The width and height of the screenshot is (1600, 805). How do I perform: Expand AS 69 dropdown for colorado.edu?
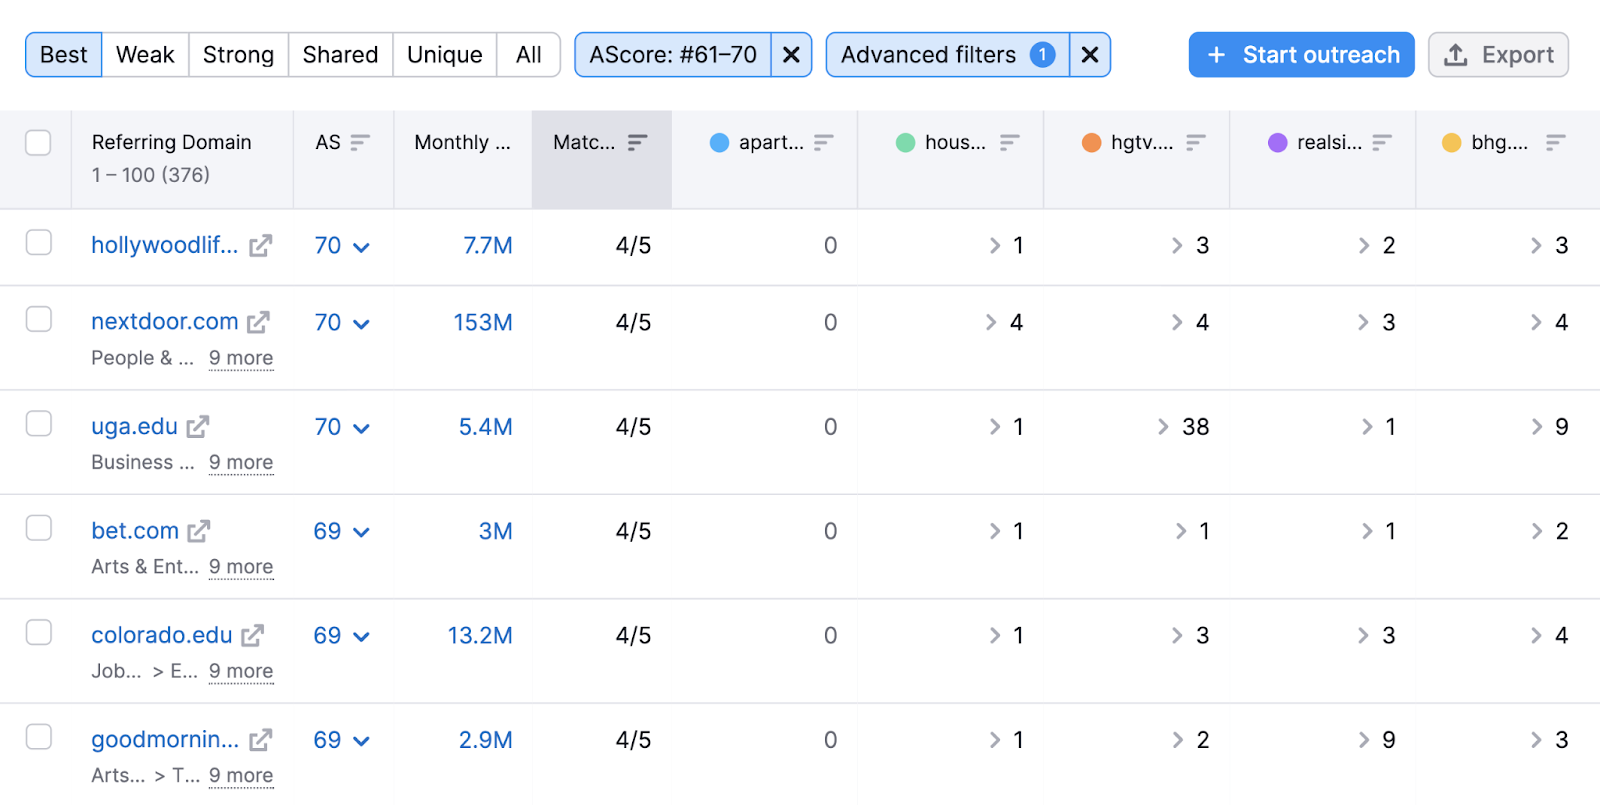361,637
